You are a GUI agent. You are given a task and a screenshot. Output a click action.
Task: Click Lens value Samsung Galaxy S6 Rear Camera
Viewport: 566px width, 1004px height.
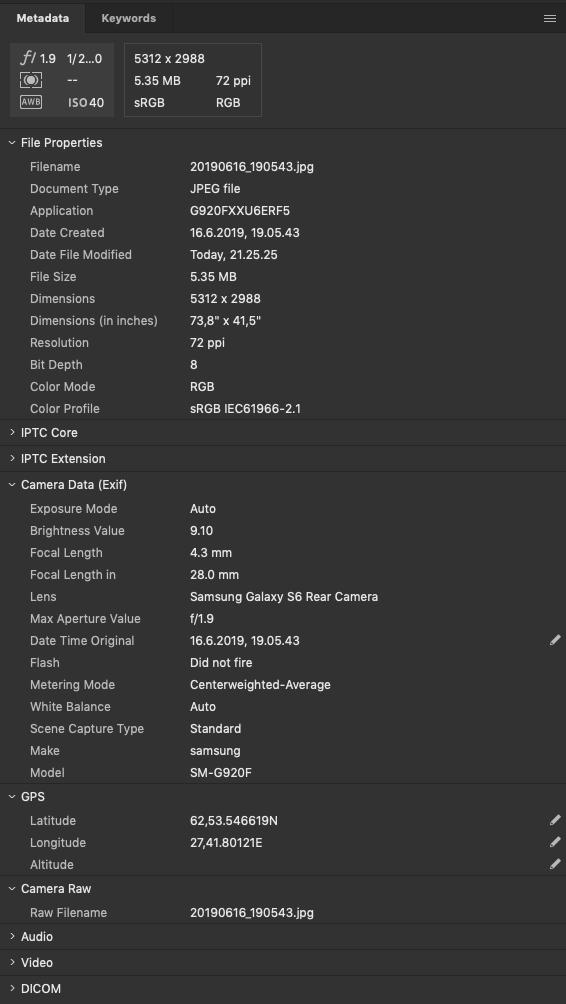[284, 597]
